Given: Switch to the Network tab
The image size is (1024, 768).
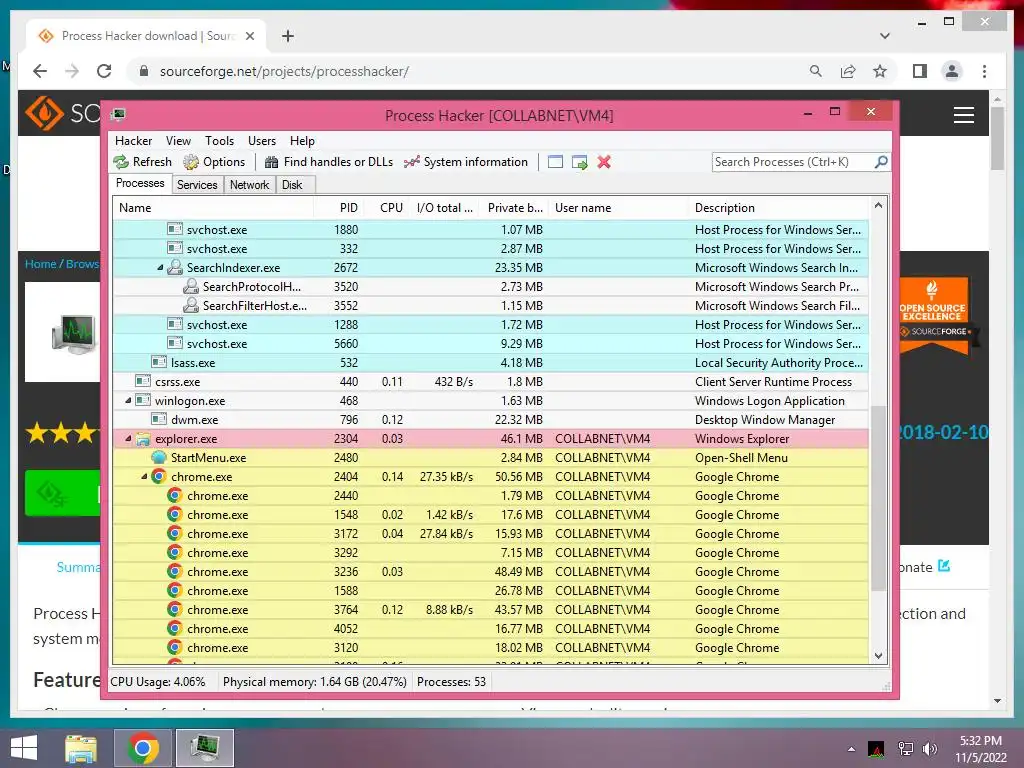Looking at the screenshot, I should coord(249,185).
